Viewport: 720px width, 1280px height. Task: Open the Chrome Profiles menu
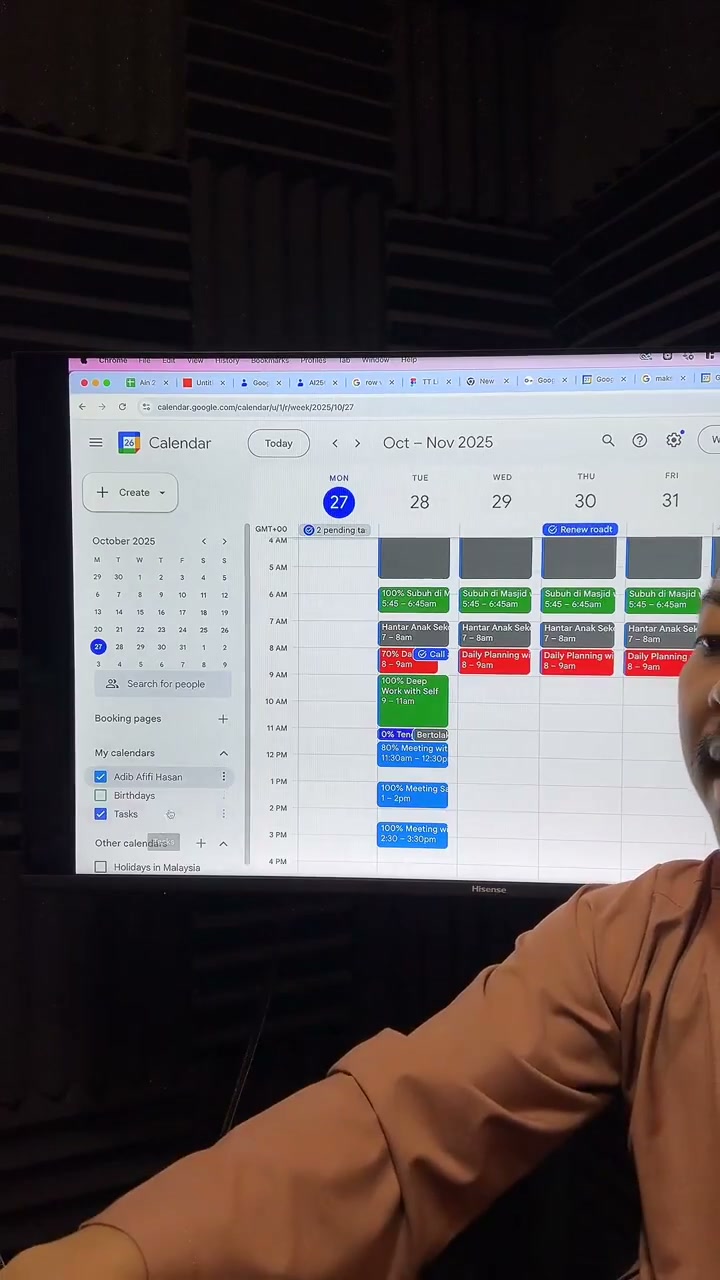pyautogui.click(x=313, y=360)
